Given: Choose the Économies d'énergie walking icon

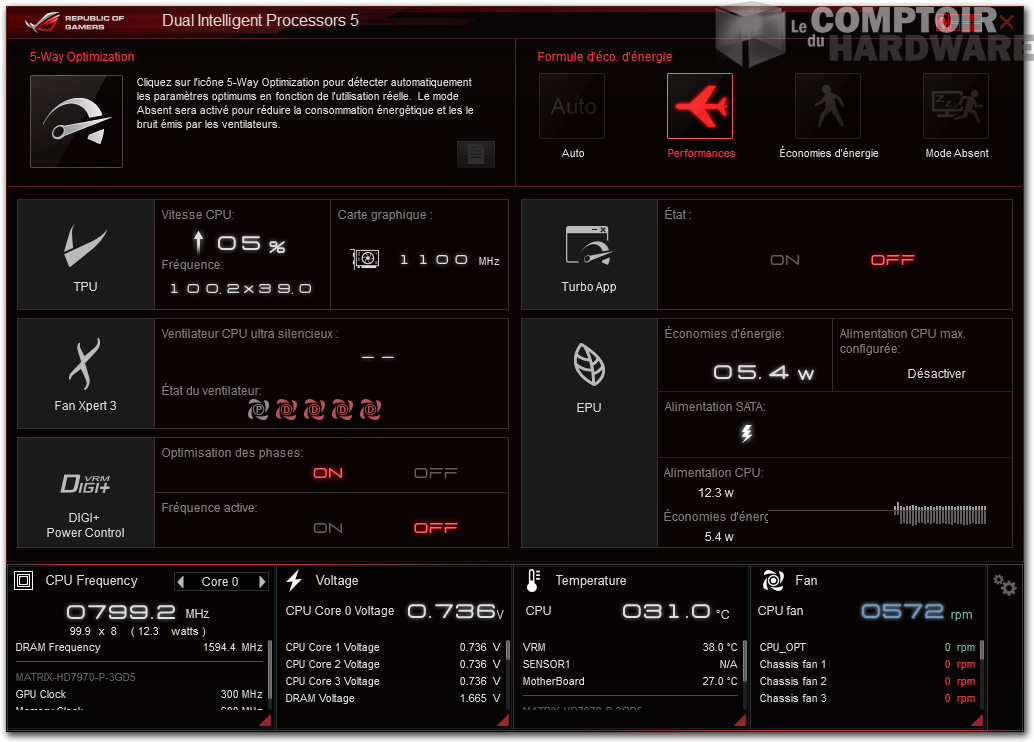Looking at the screenshot, I should click(828, 106).
